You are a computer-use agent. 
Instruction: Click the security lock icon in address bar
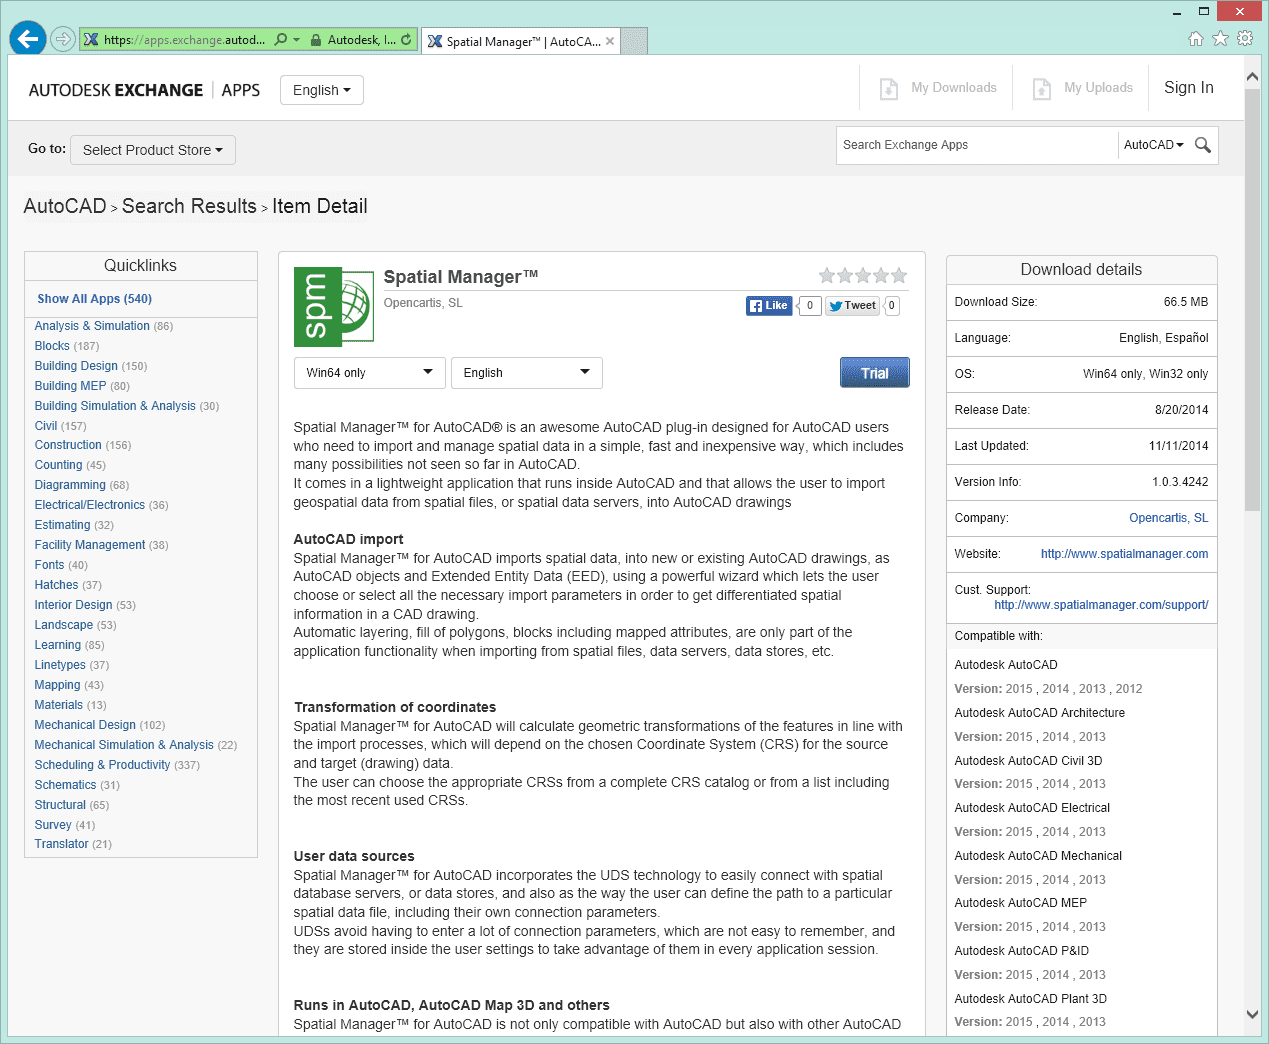[x=316, y=40]
